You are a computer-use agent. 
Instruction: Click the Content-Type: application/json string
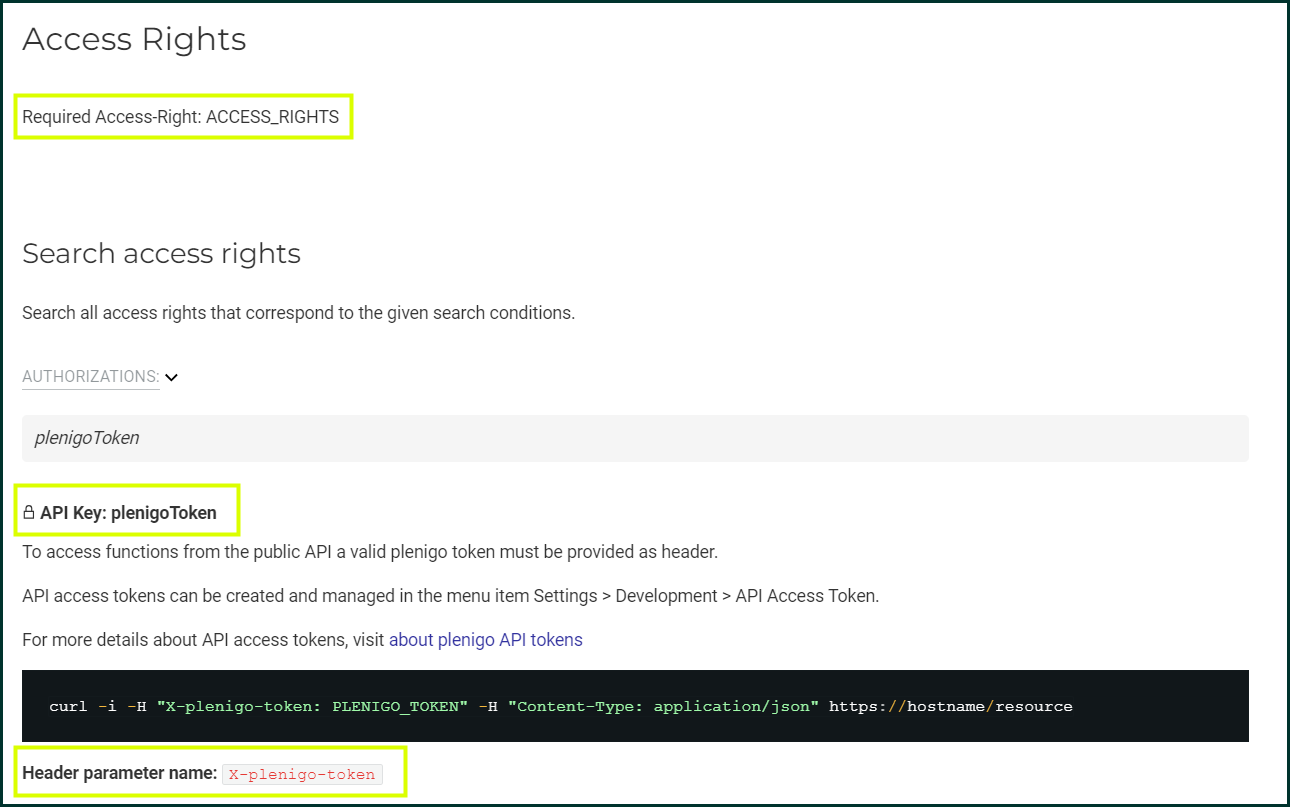[663, 707]
